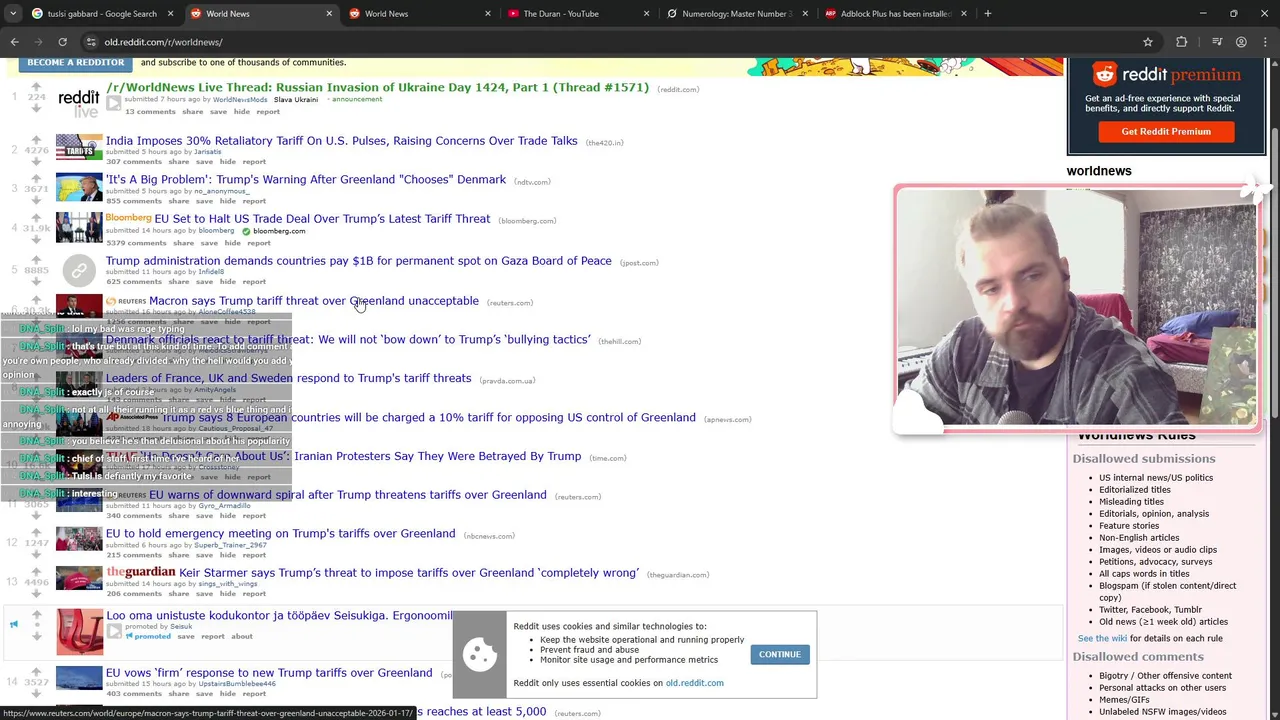Bookmark this page with the star icon
This screenshot has height=720, width=1280.
(x=1148, y=42)
